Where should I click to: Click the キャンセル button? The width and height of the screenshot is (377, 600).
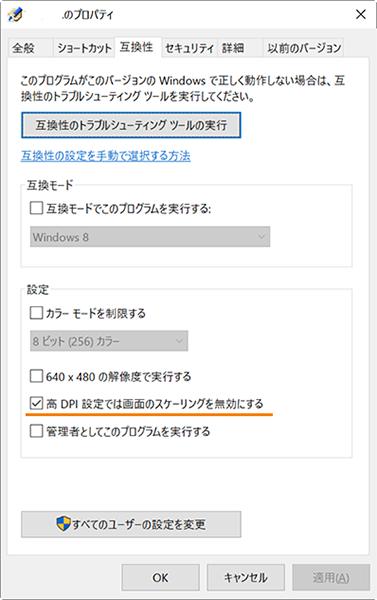click(246, 577)
